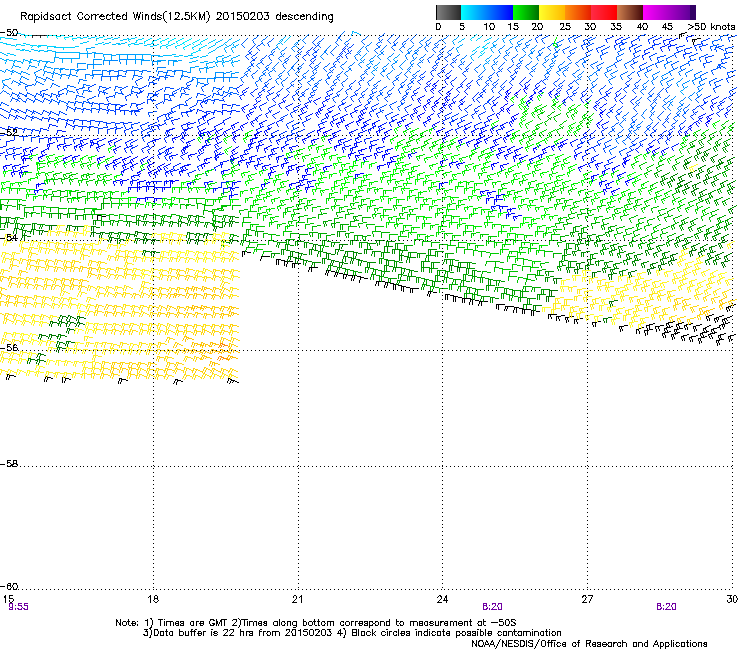This screenshot has height=650, width=740.
Task: Click the NOAA/NESDIS Office of Research credit
Action: pos(589,644)
